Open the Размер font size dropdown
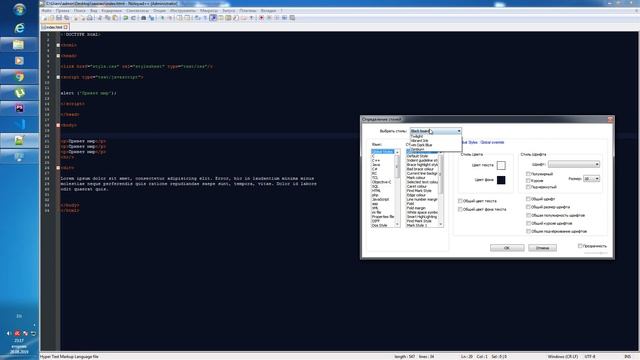This screenshot has width=640, height=360. pos(591,179)
